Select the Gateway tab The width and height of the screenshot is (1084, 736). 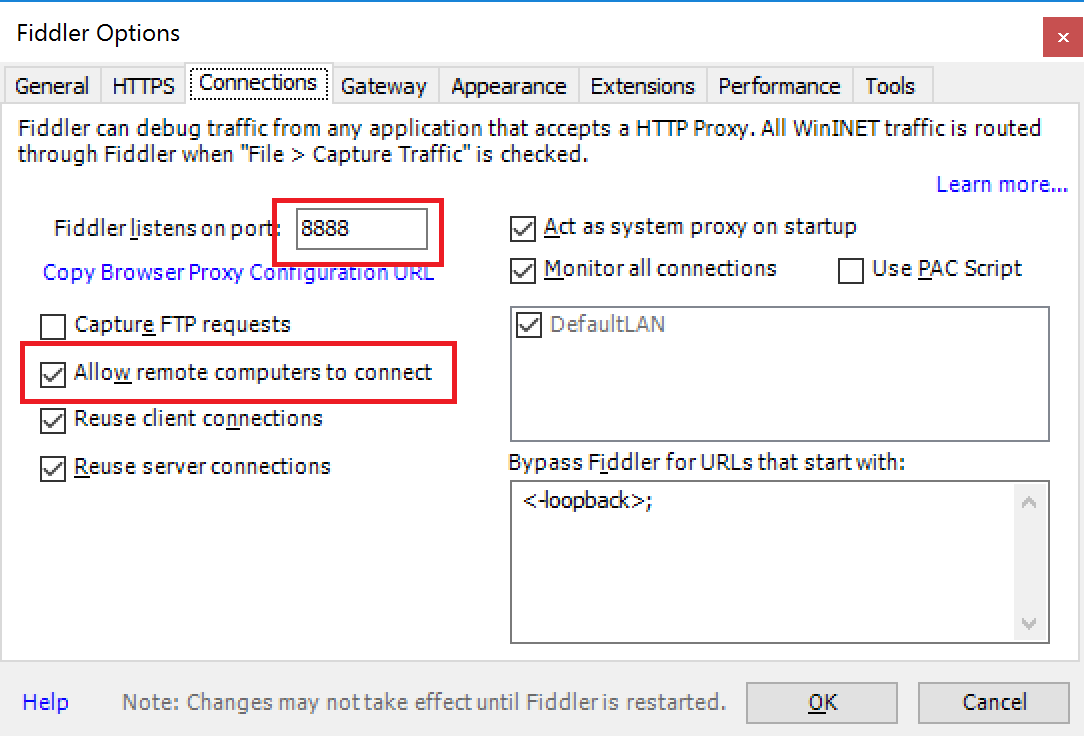click(x=384, y=86)
